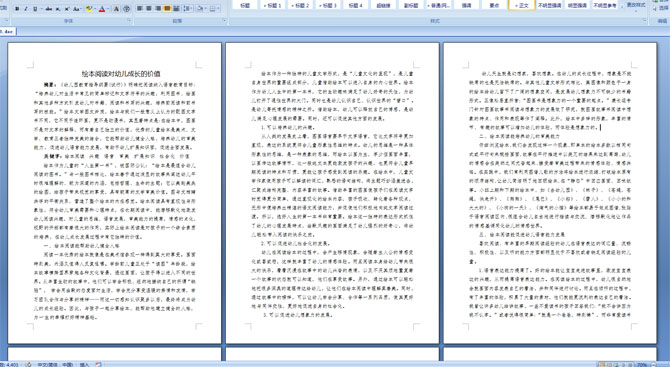Apply strikethrough to selected text
The height and width of the screenshot is (367, 670).
(x=49, y=9)
